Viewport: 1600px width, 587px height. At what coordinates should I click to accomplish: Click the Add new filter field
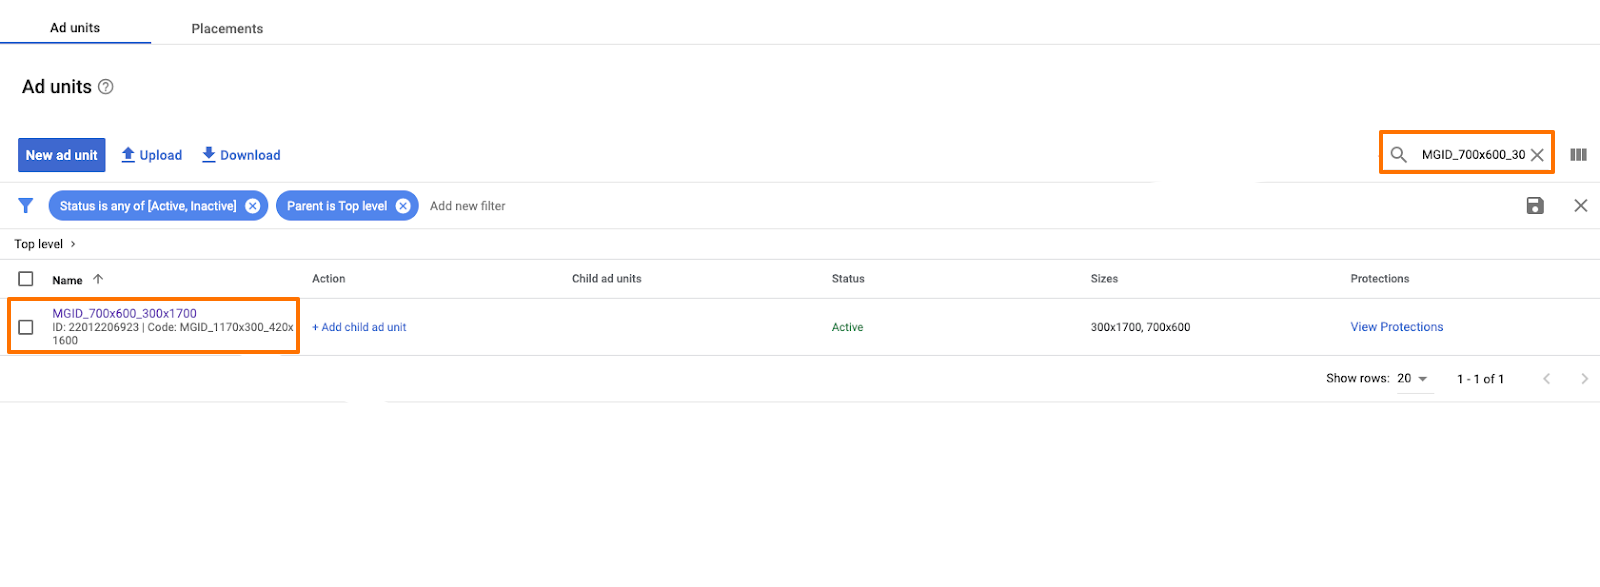pyautogui.click(x=468, y=206)
